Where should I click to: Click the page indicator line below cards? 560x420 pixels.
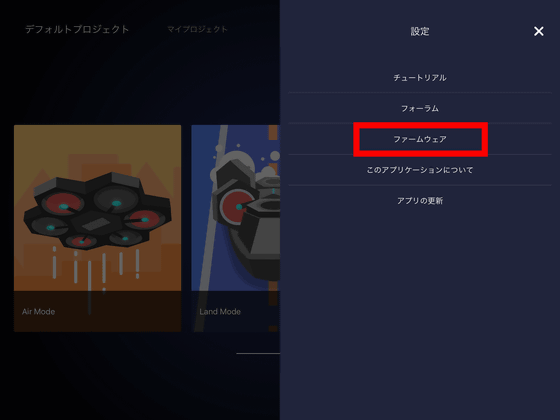pos(258,354)
